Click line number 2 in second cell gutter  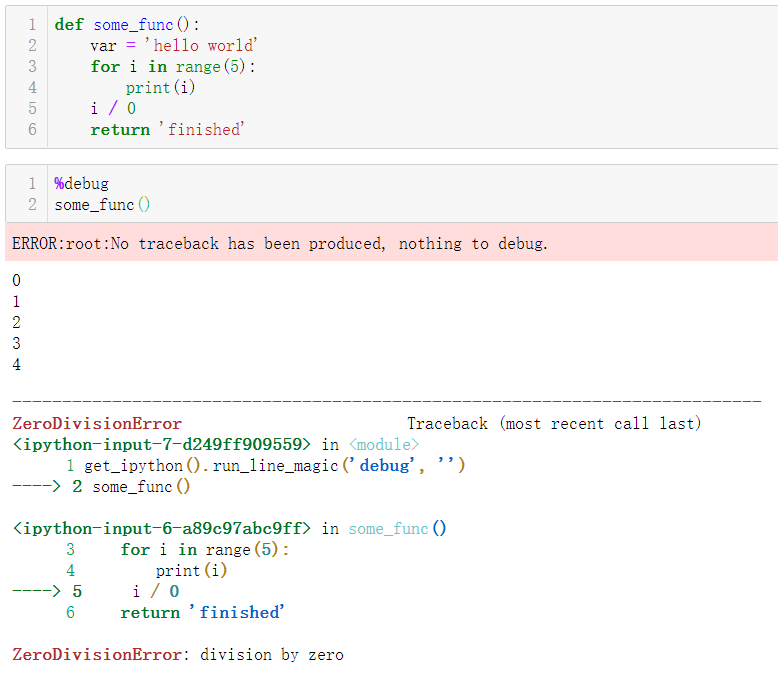pos(32,205)
